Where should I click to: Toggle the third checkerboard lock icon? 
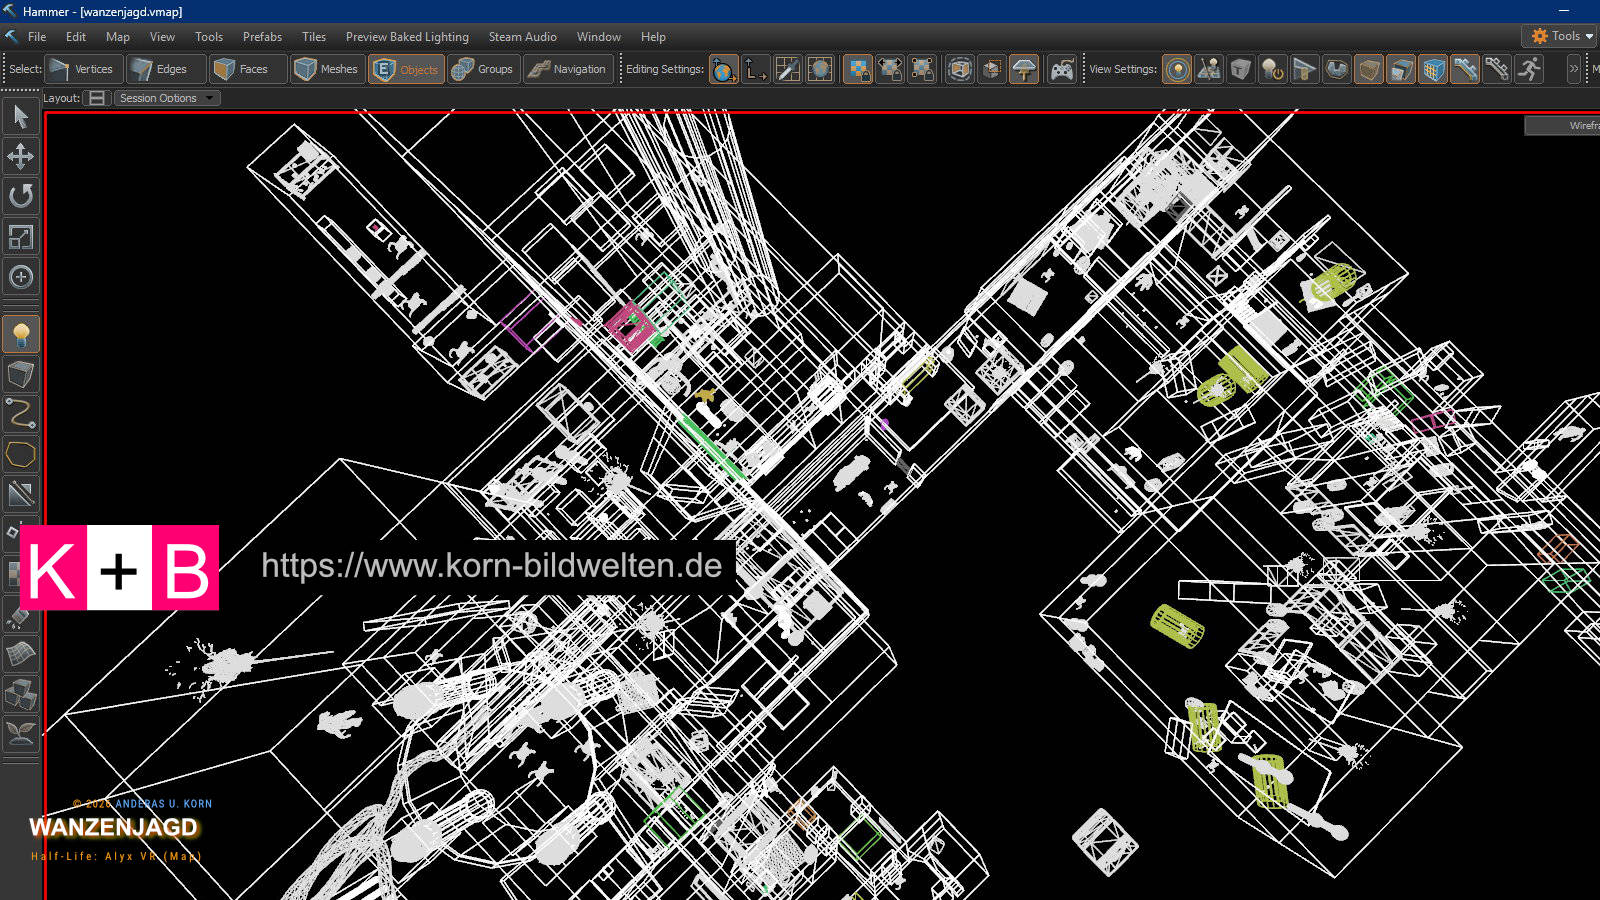click(x=922, y=69)
